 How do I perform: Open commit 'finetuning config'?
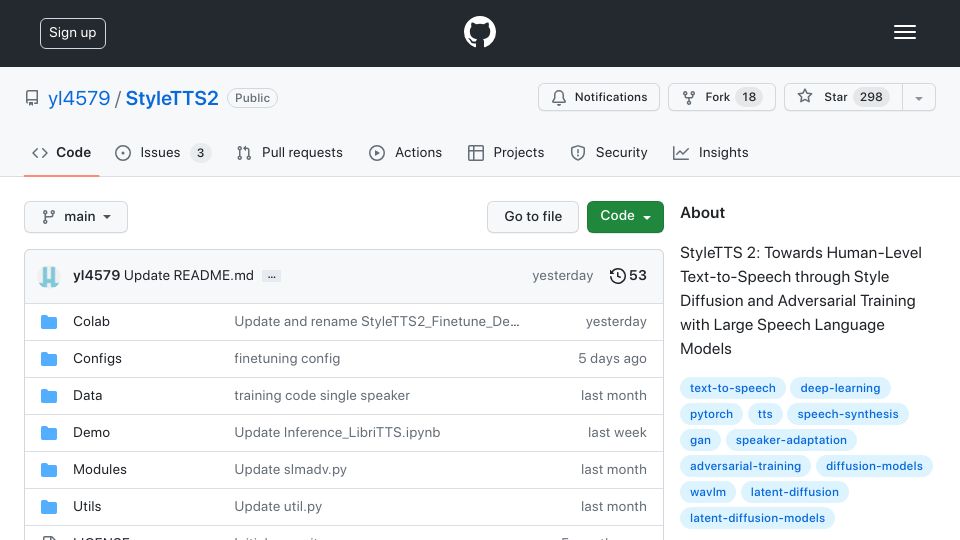[x=287, y=359]
